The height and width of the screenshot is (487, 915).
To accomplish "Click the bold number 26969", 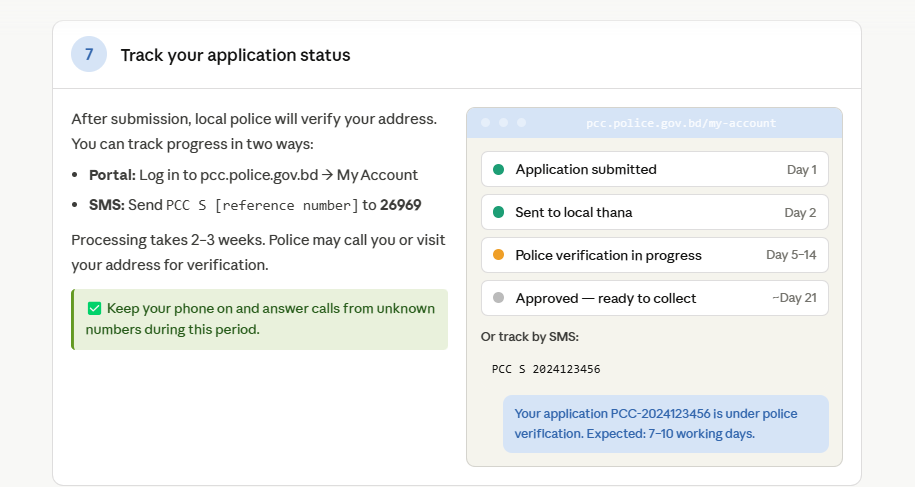I will pos(400,205).
